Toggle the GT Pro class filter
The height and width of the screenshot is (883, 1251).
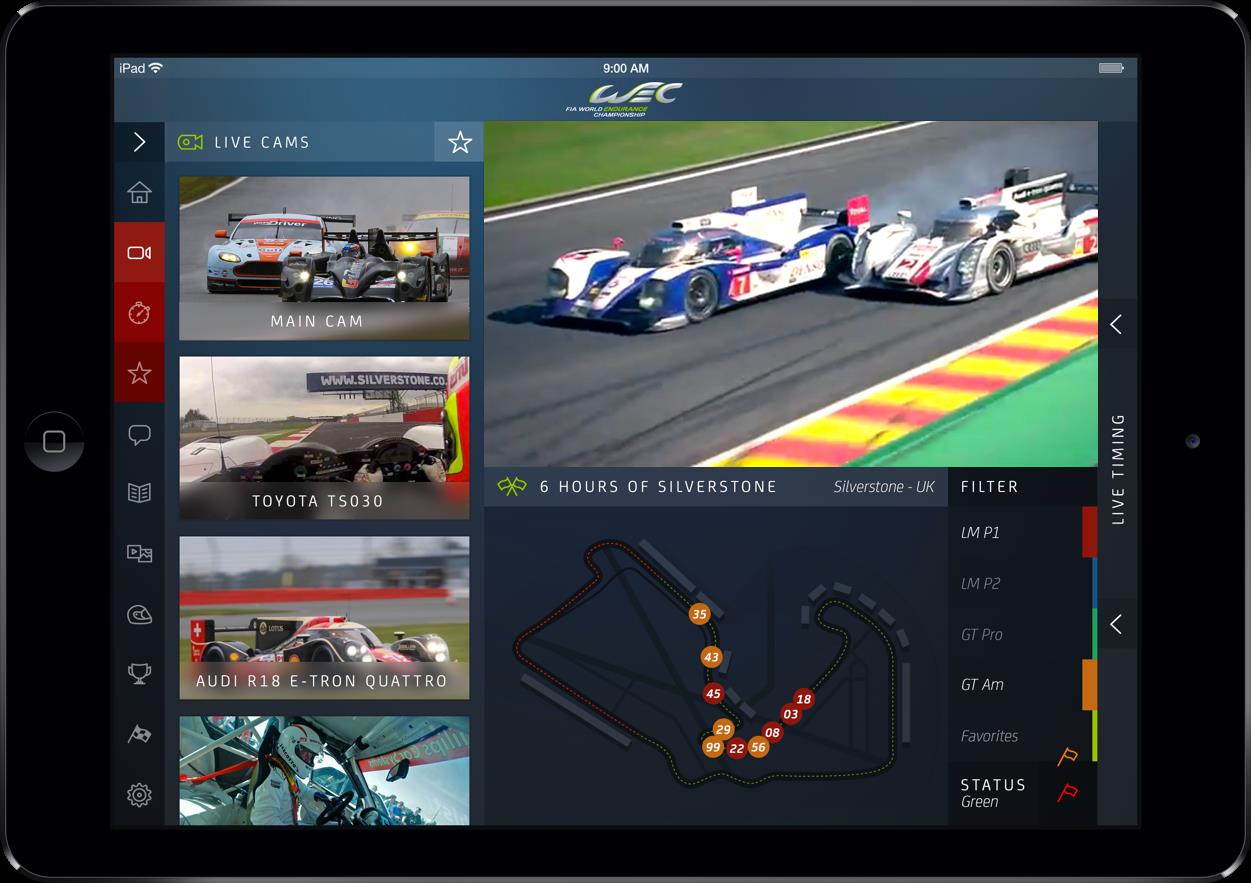pyautogui.click(x=1022, y=634)
